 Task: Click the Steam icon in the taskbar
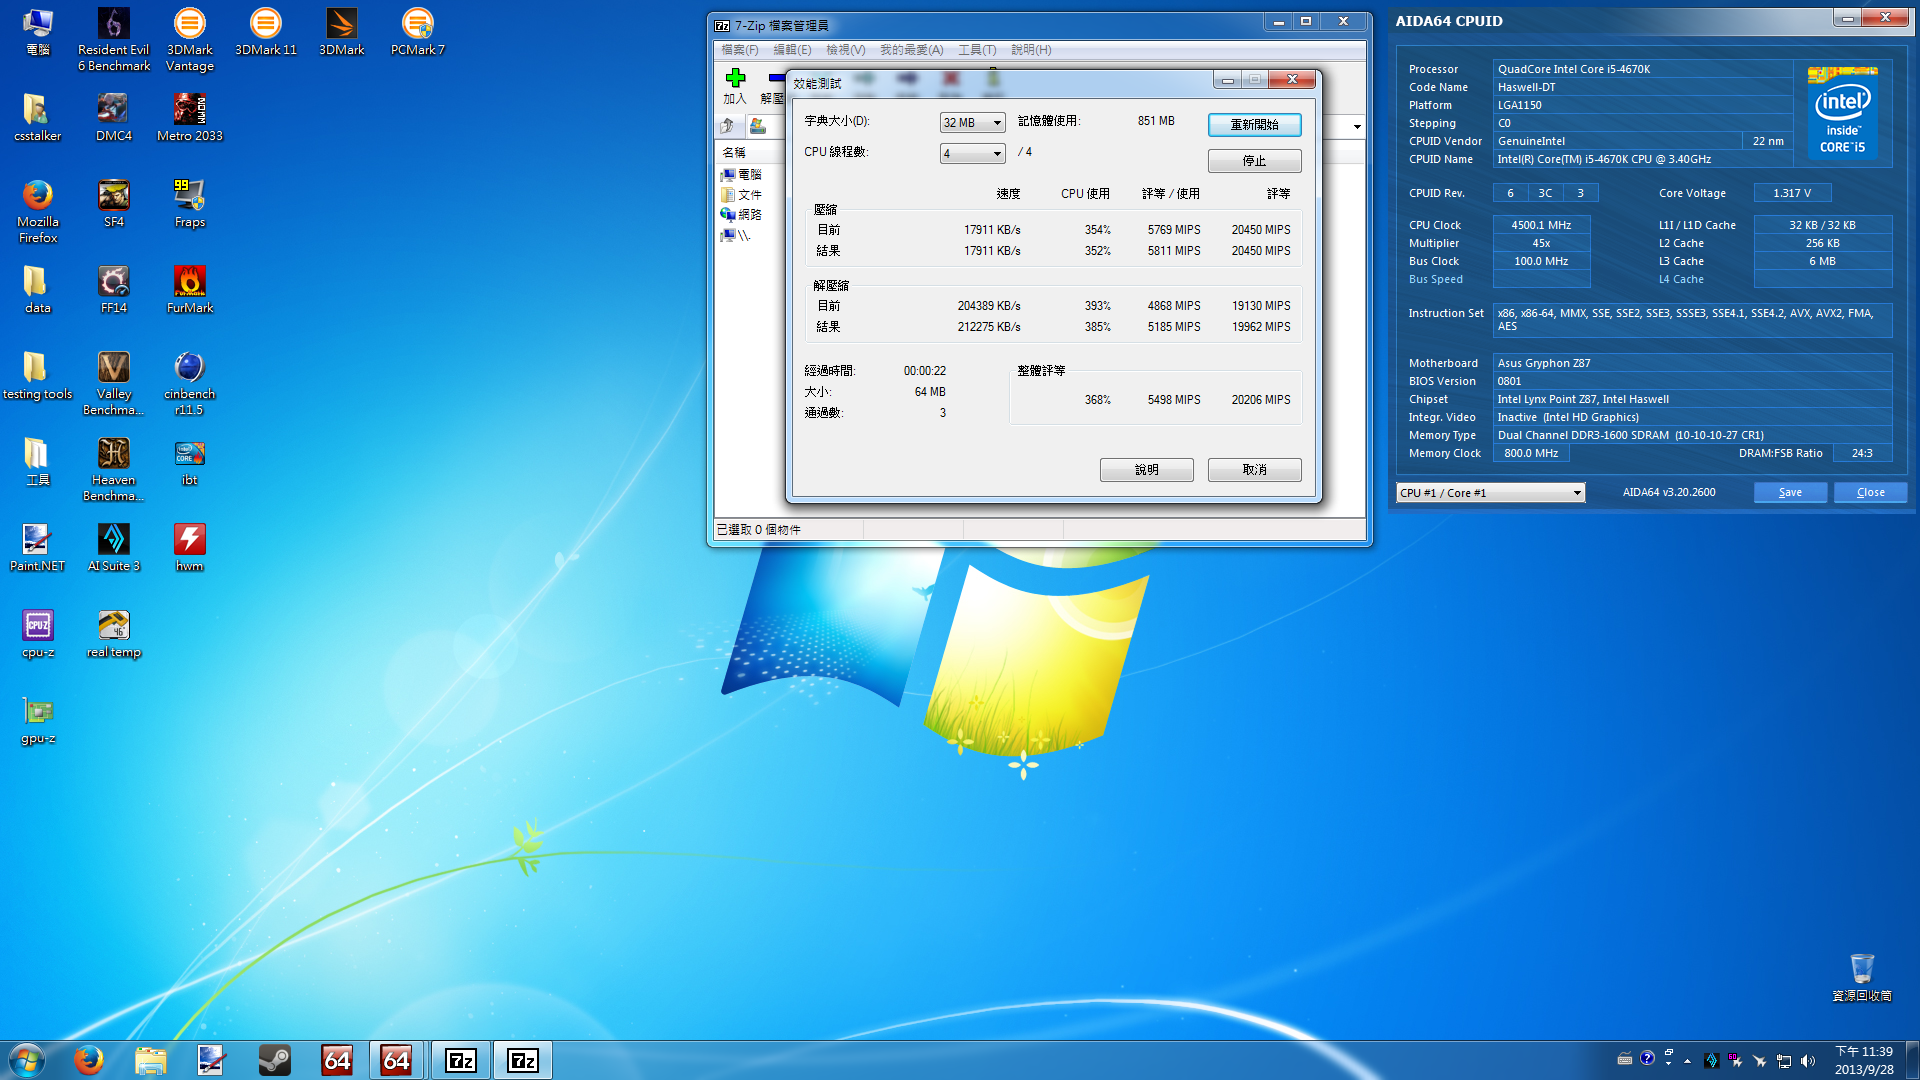tap(274, 1060)
